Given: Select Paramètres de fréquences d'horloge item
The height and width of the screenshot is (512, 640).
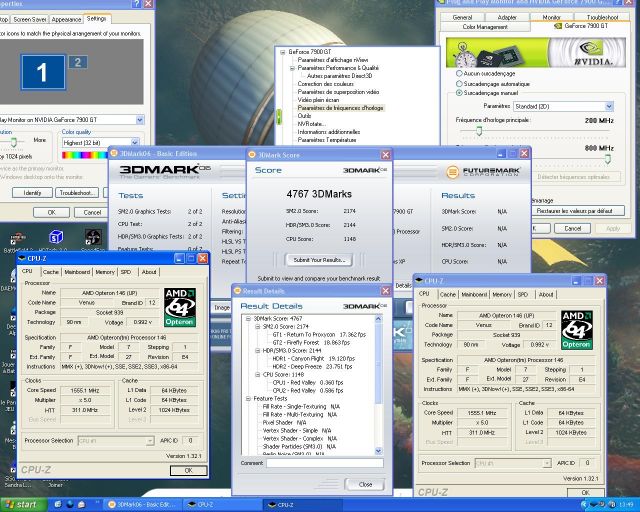Looking at the screenshot, I should [x=340, y=108].
